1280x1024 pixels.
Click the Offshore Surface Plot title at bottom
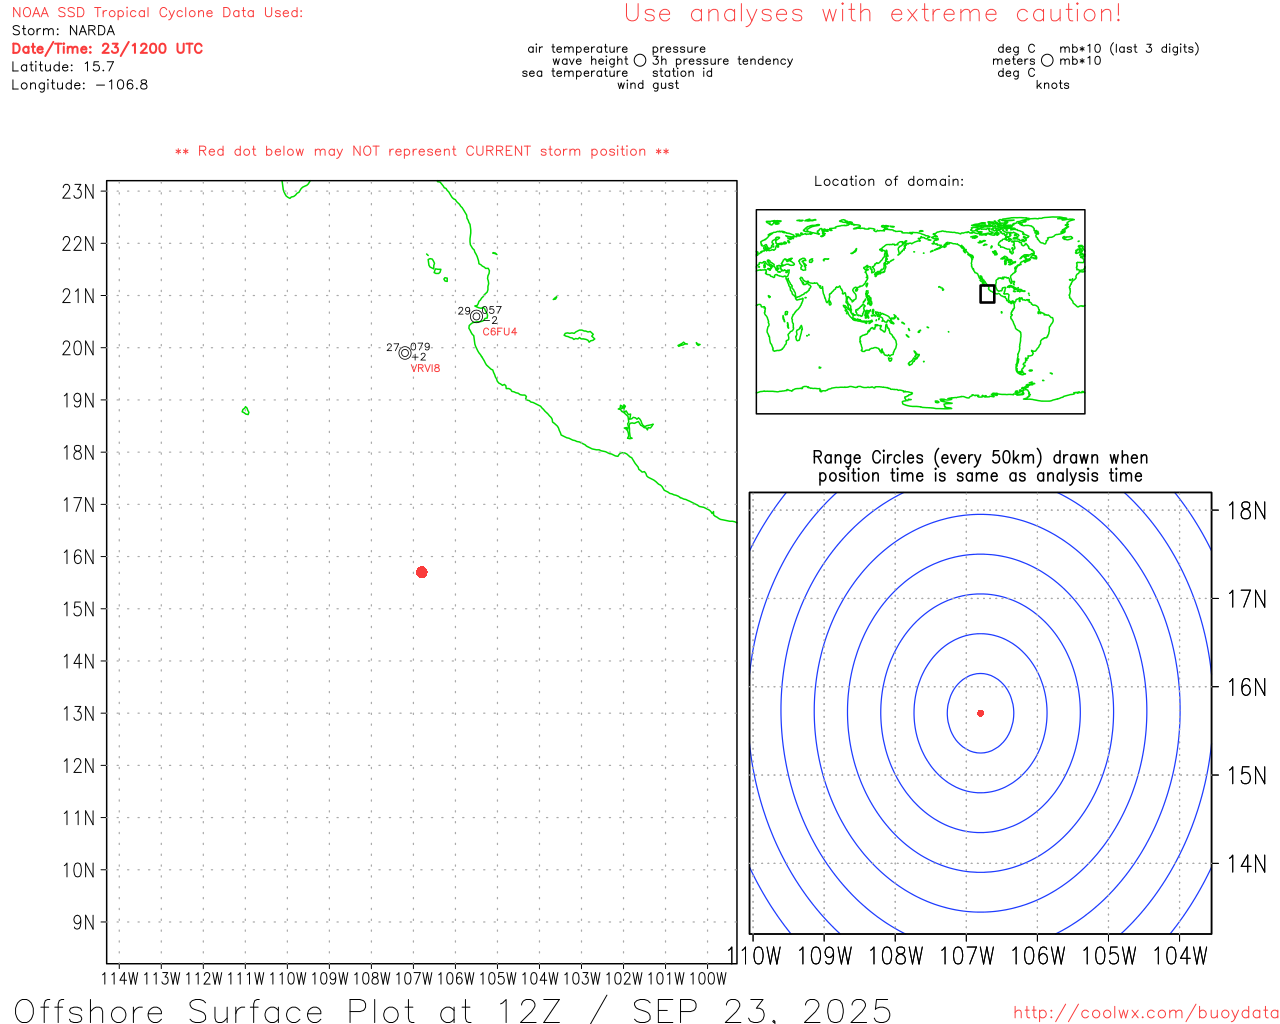coord(453,1010)
